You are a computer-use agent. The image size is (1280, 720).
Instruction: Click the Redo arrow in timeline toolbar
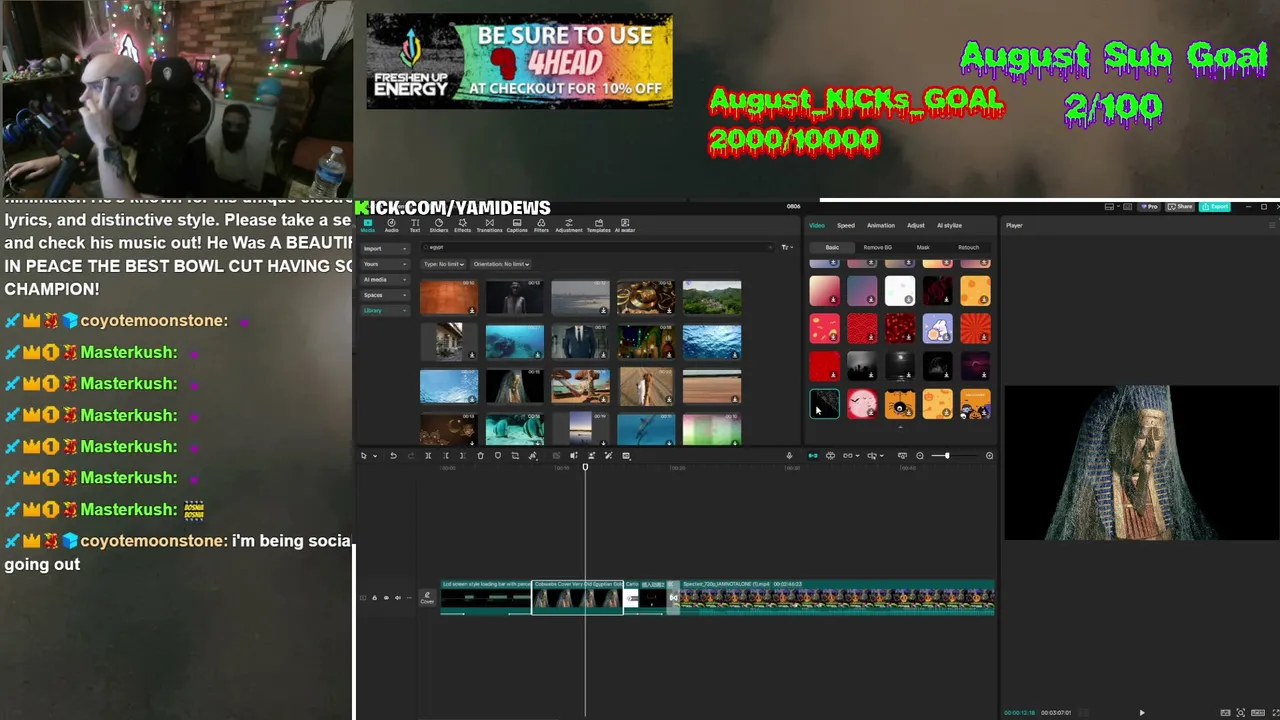(x=410, y=456)
